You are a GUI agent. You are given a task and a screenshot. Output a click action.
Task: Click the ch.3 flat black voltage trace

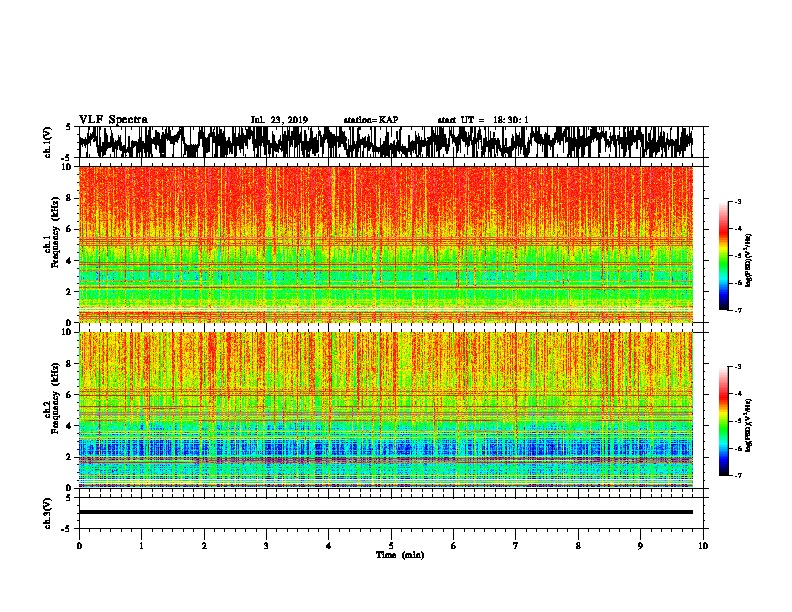(x=386, y=512)
